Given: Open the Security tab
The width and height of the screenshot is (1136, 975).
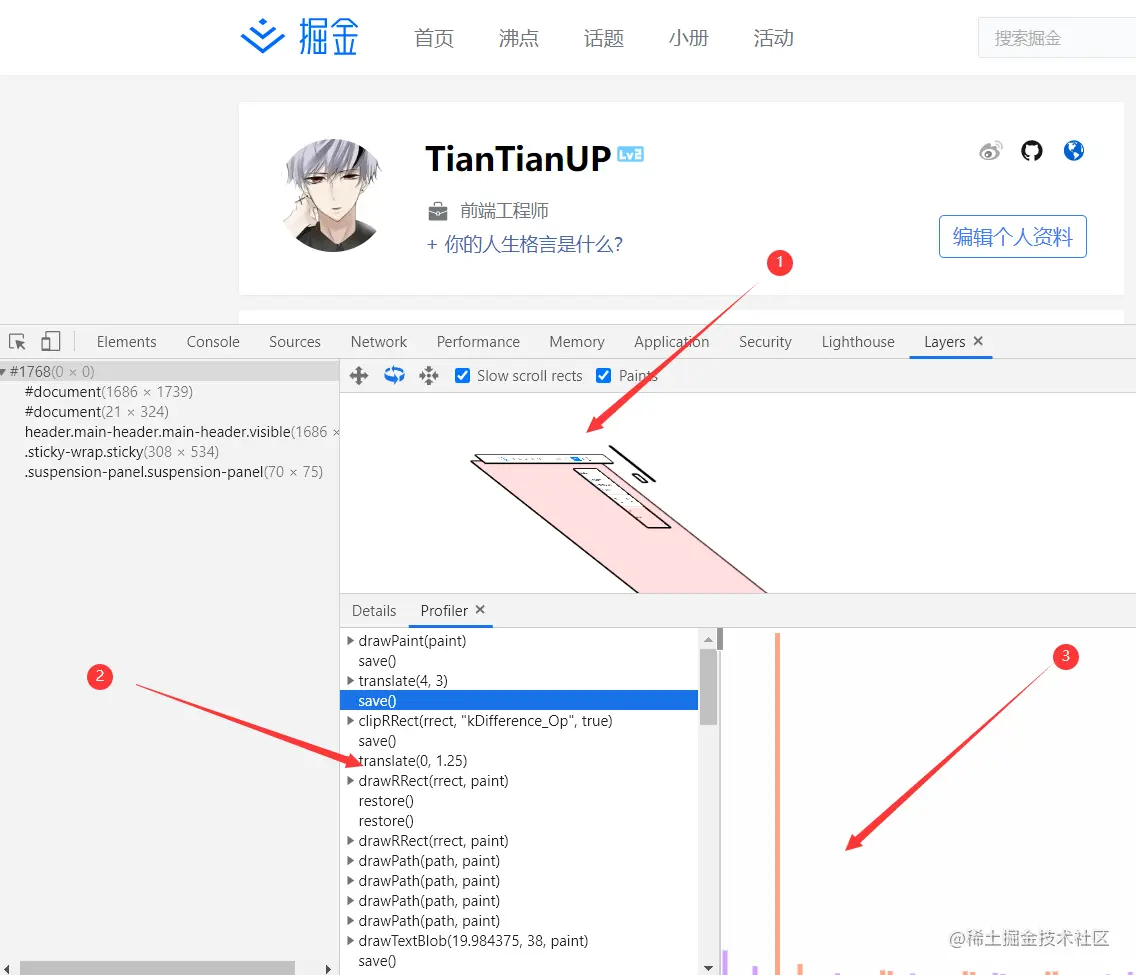Looking at the screenshot, I should 765,342.
